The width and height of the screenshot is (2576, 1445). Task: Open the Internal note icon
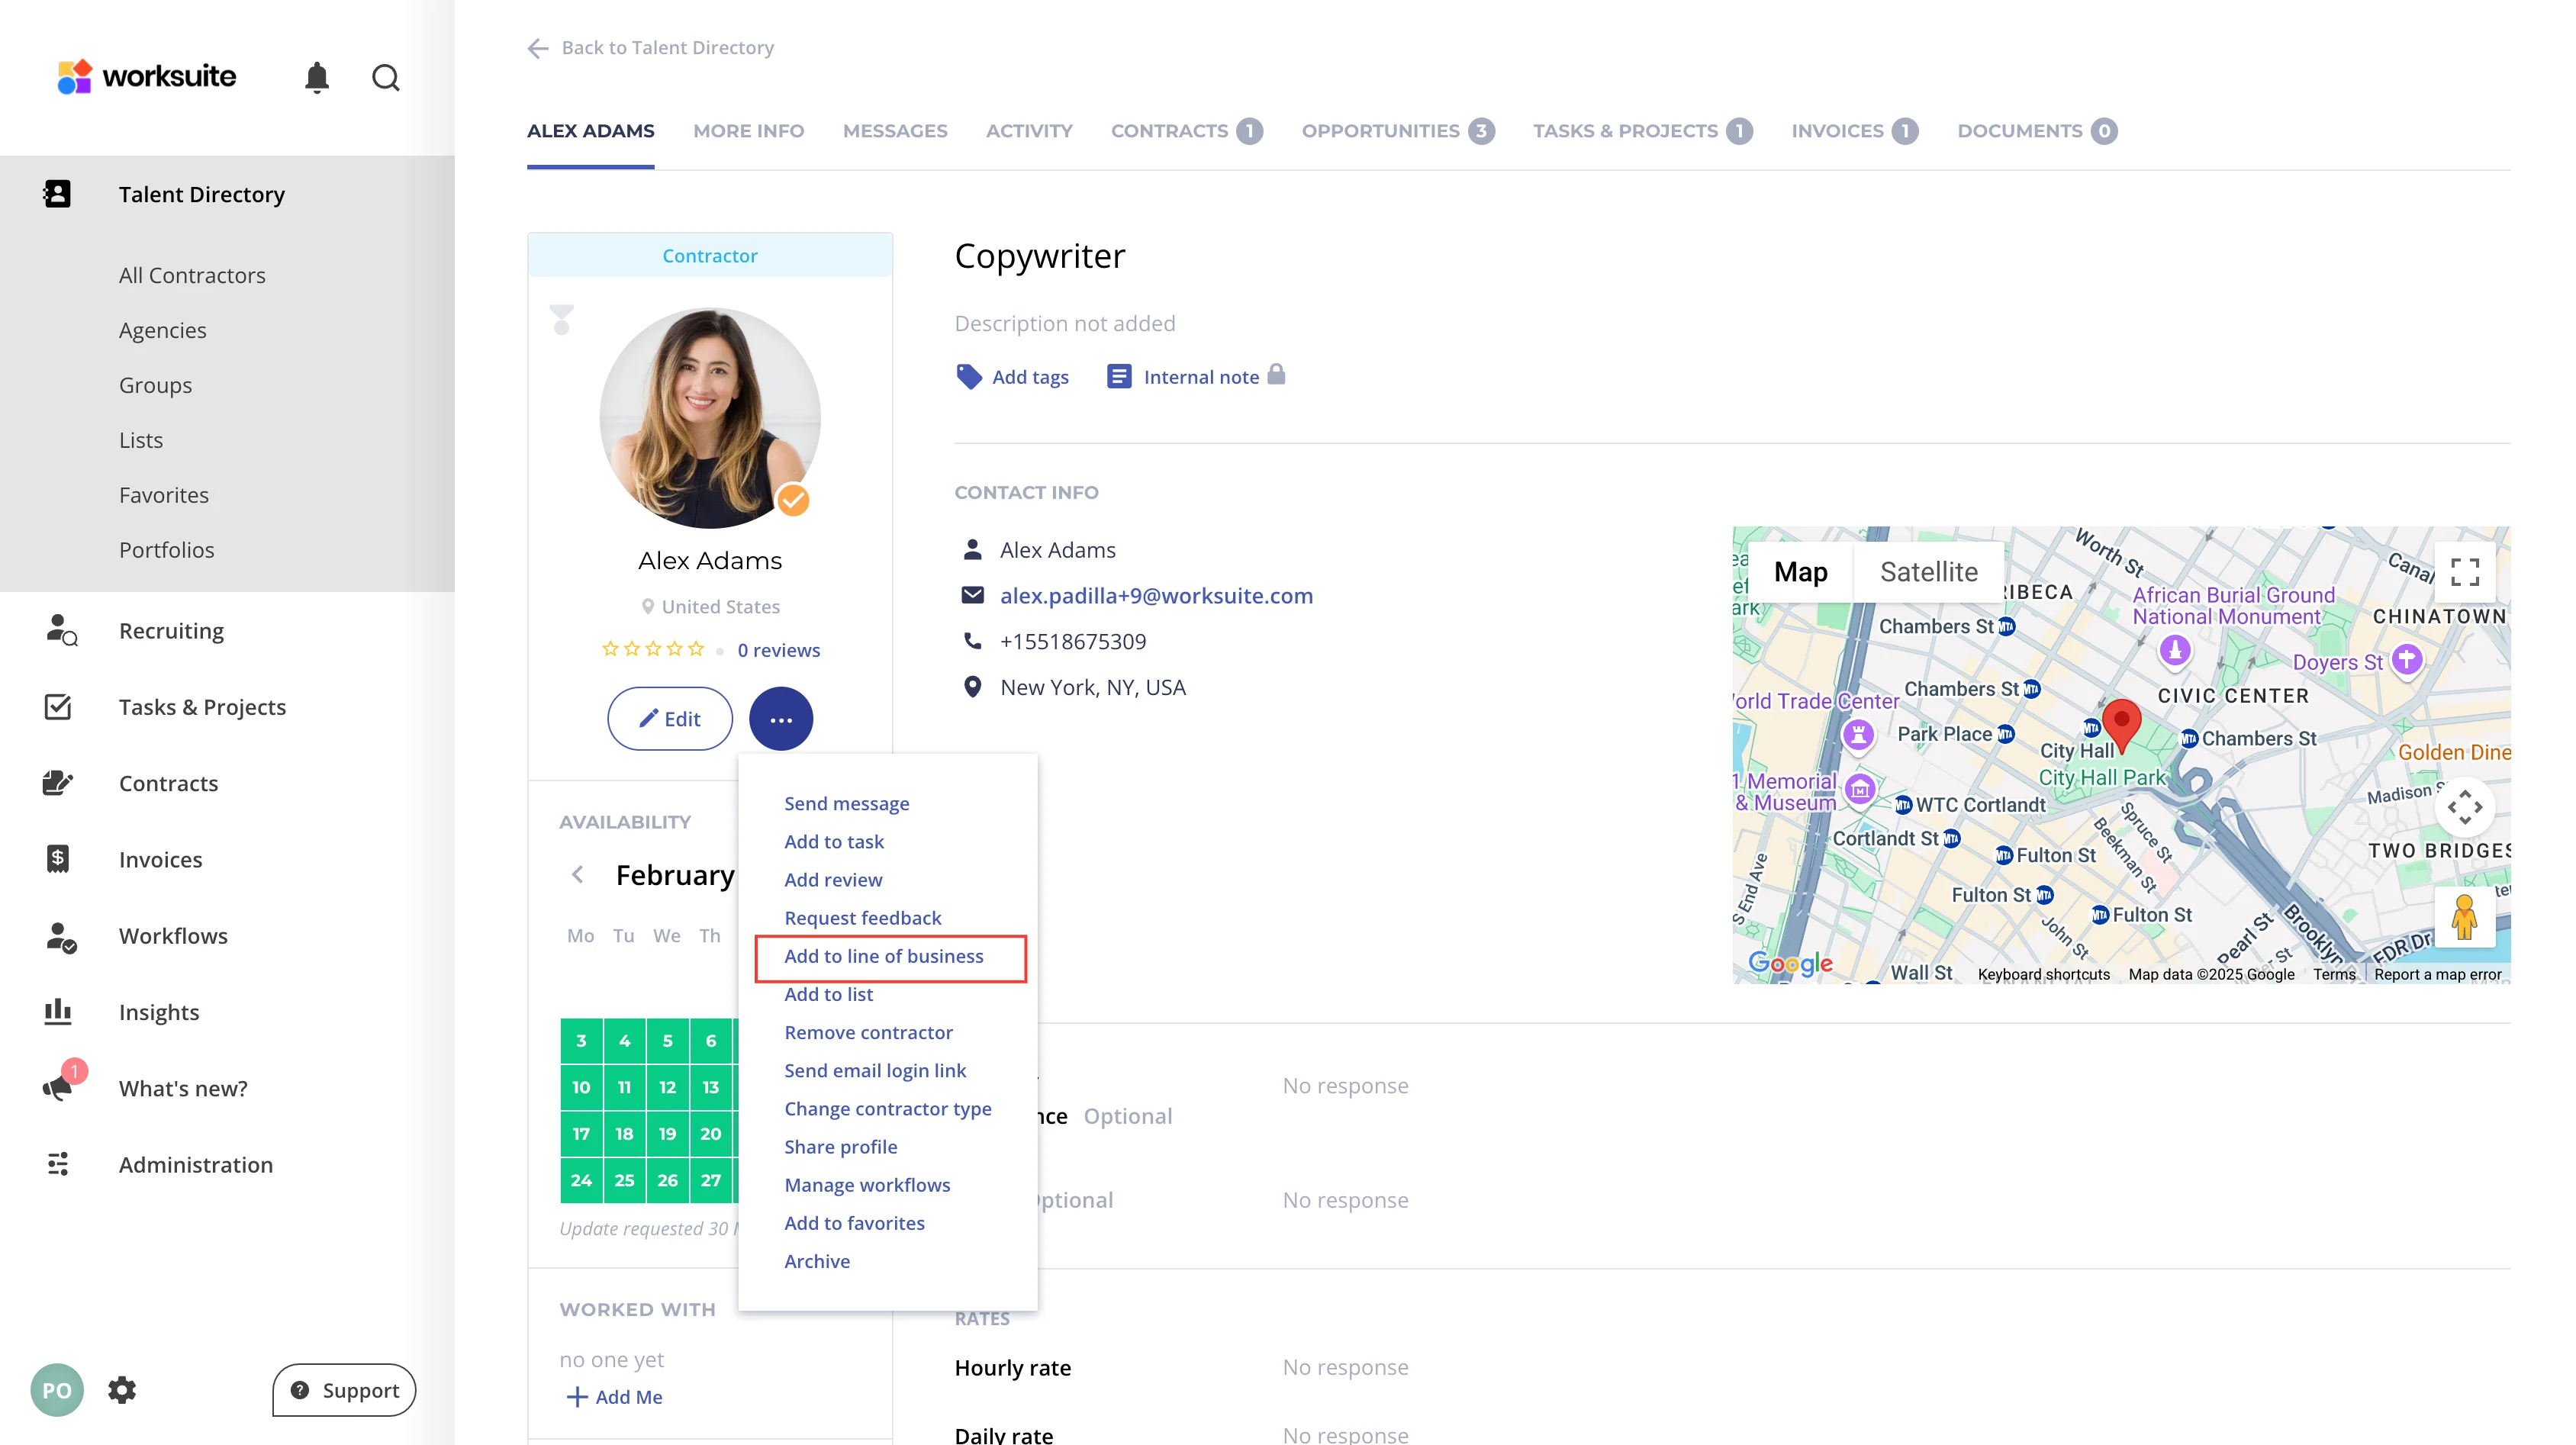[x=1119, y=376]
